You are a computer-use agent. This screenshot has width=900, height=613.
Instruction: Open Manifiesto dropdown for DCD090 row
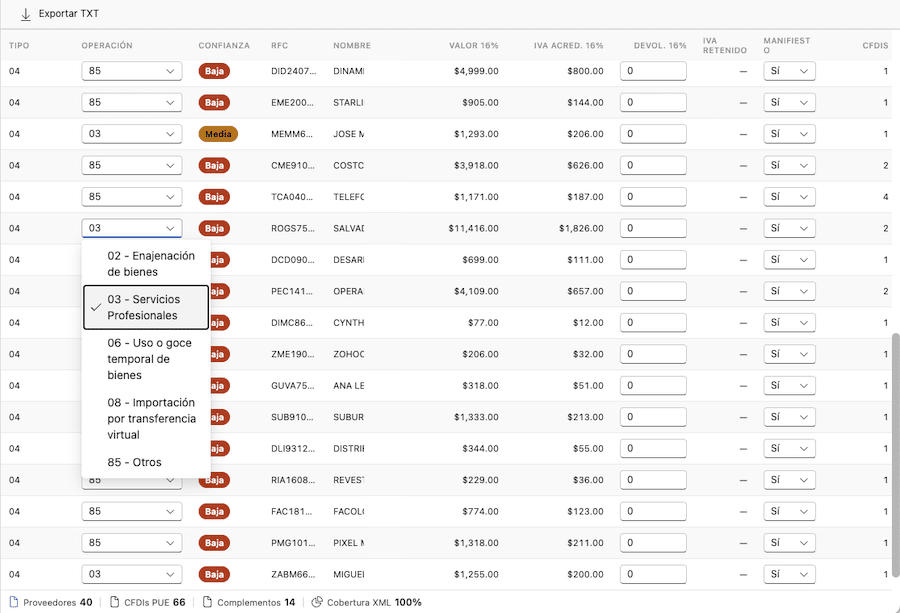789,260
